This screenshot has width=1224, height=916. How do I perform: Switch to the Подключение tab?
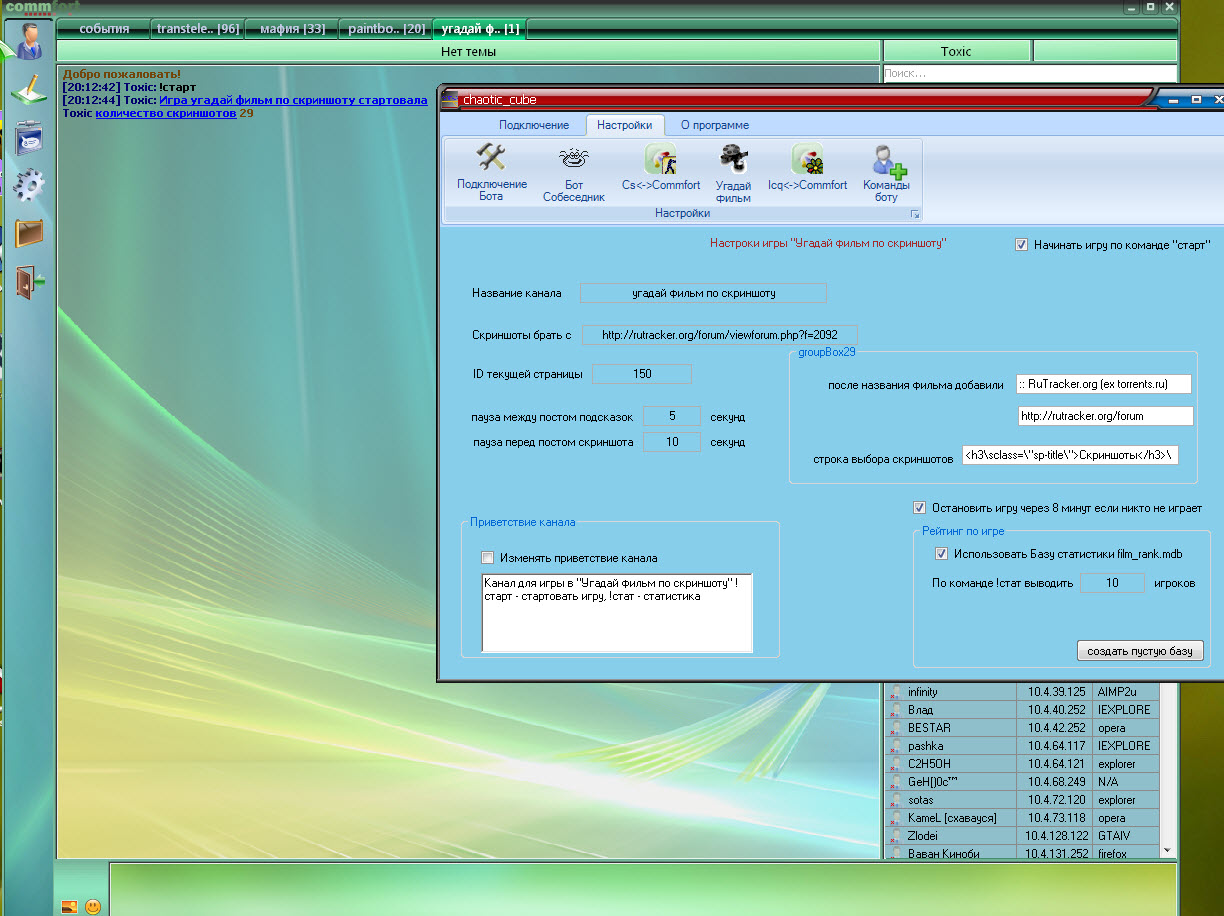[534, 125]
